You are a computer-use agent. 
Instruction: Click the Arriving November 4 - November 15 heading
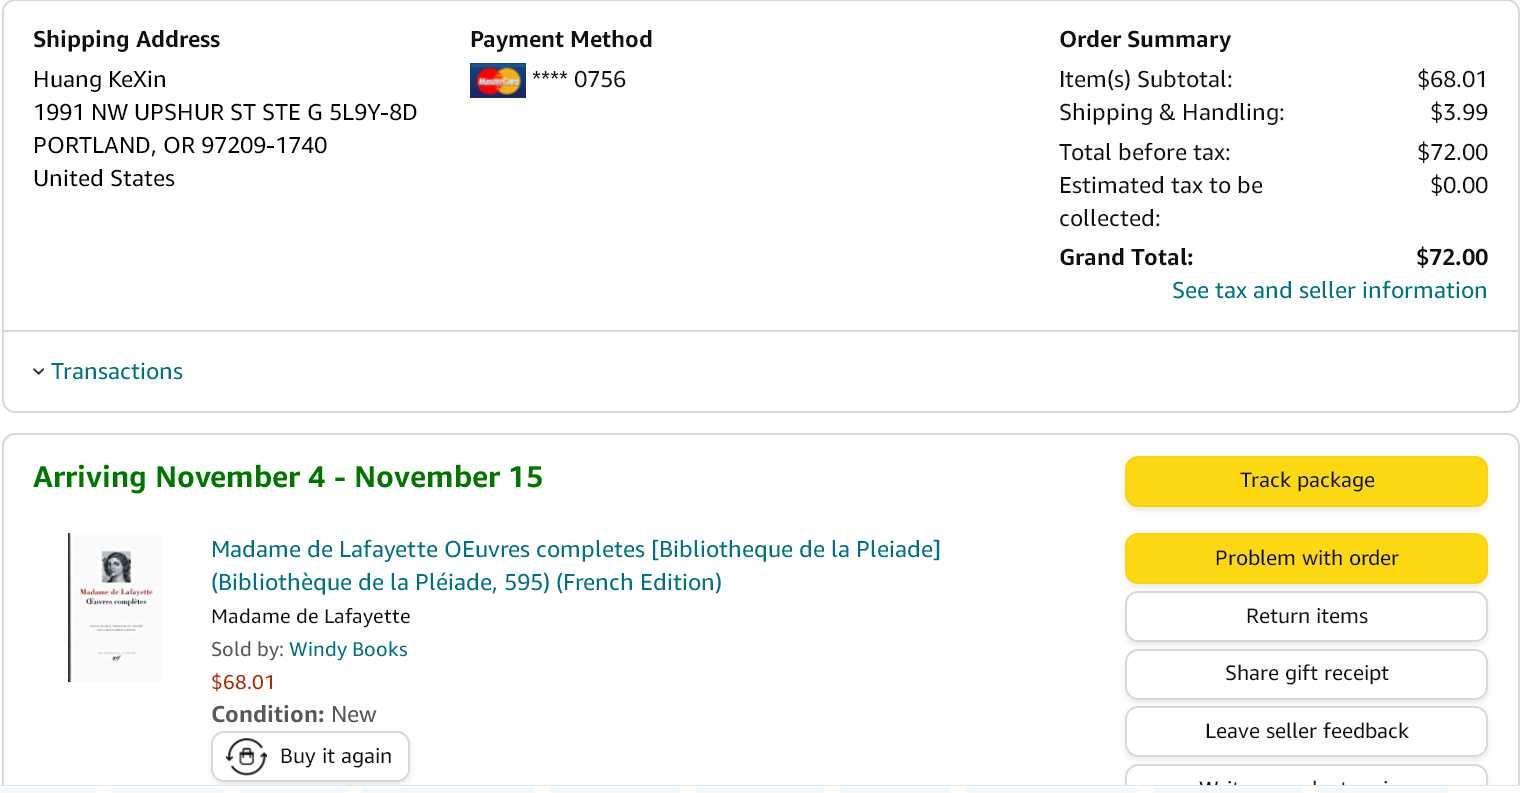tap(288, 477)
